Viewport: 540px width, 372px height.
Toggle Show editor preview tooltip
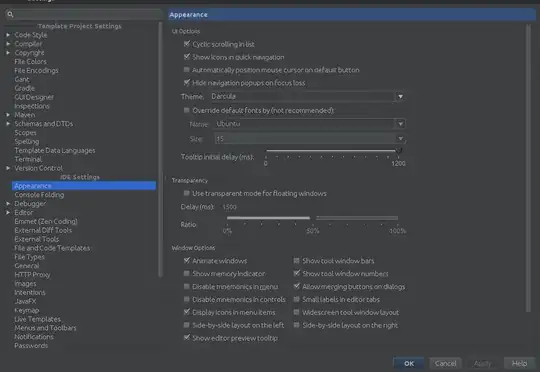coord(187,337)
